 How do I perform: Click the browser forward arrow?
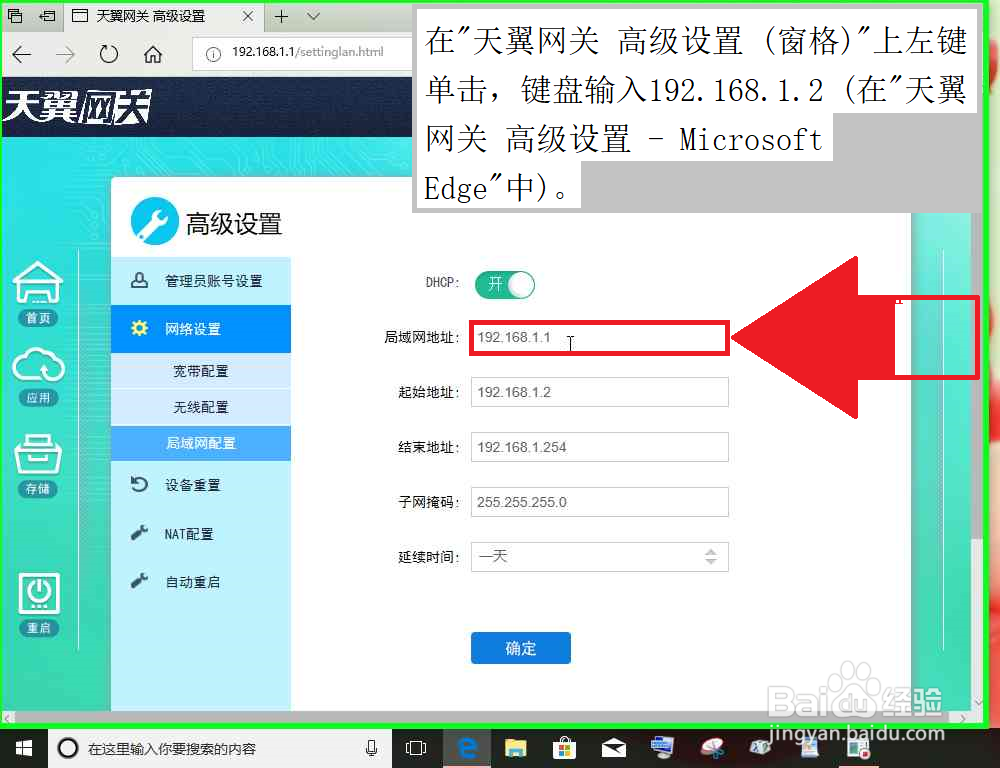point(66,55)
